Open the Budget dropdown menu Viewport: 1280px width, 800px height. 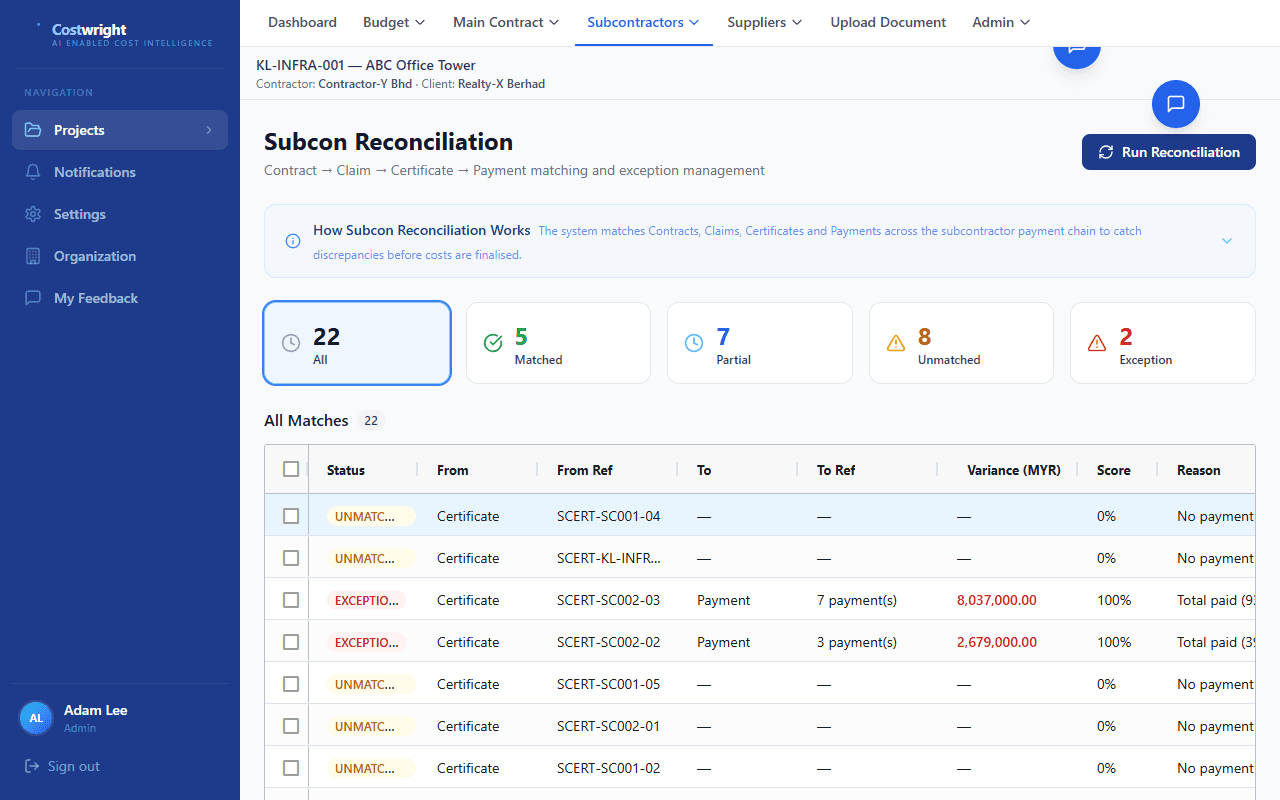tap(394, 22)
